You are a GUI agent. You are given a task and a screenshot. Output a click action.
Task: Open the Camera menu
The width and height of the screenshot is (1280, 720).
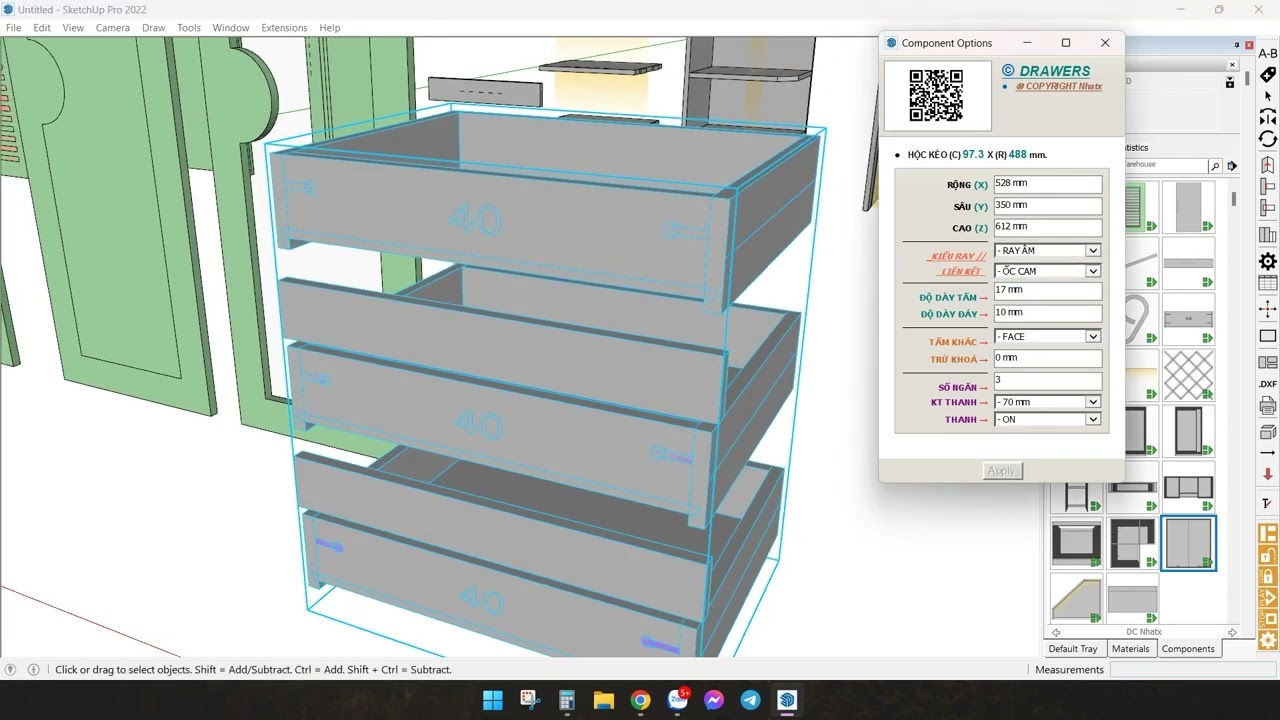(x=113, y=28)
